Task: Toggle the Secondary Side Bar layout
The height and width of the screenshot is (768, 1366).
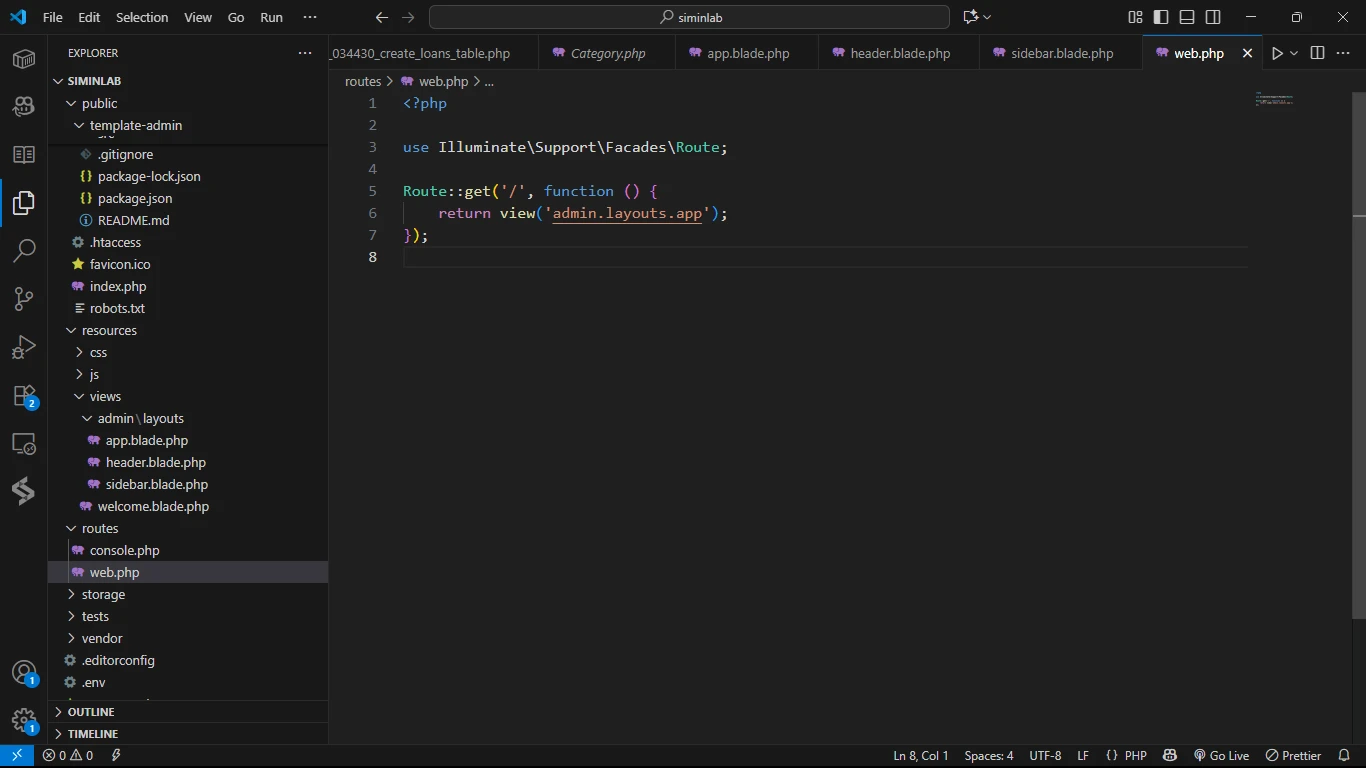Action: [x=1213, y=17]
